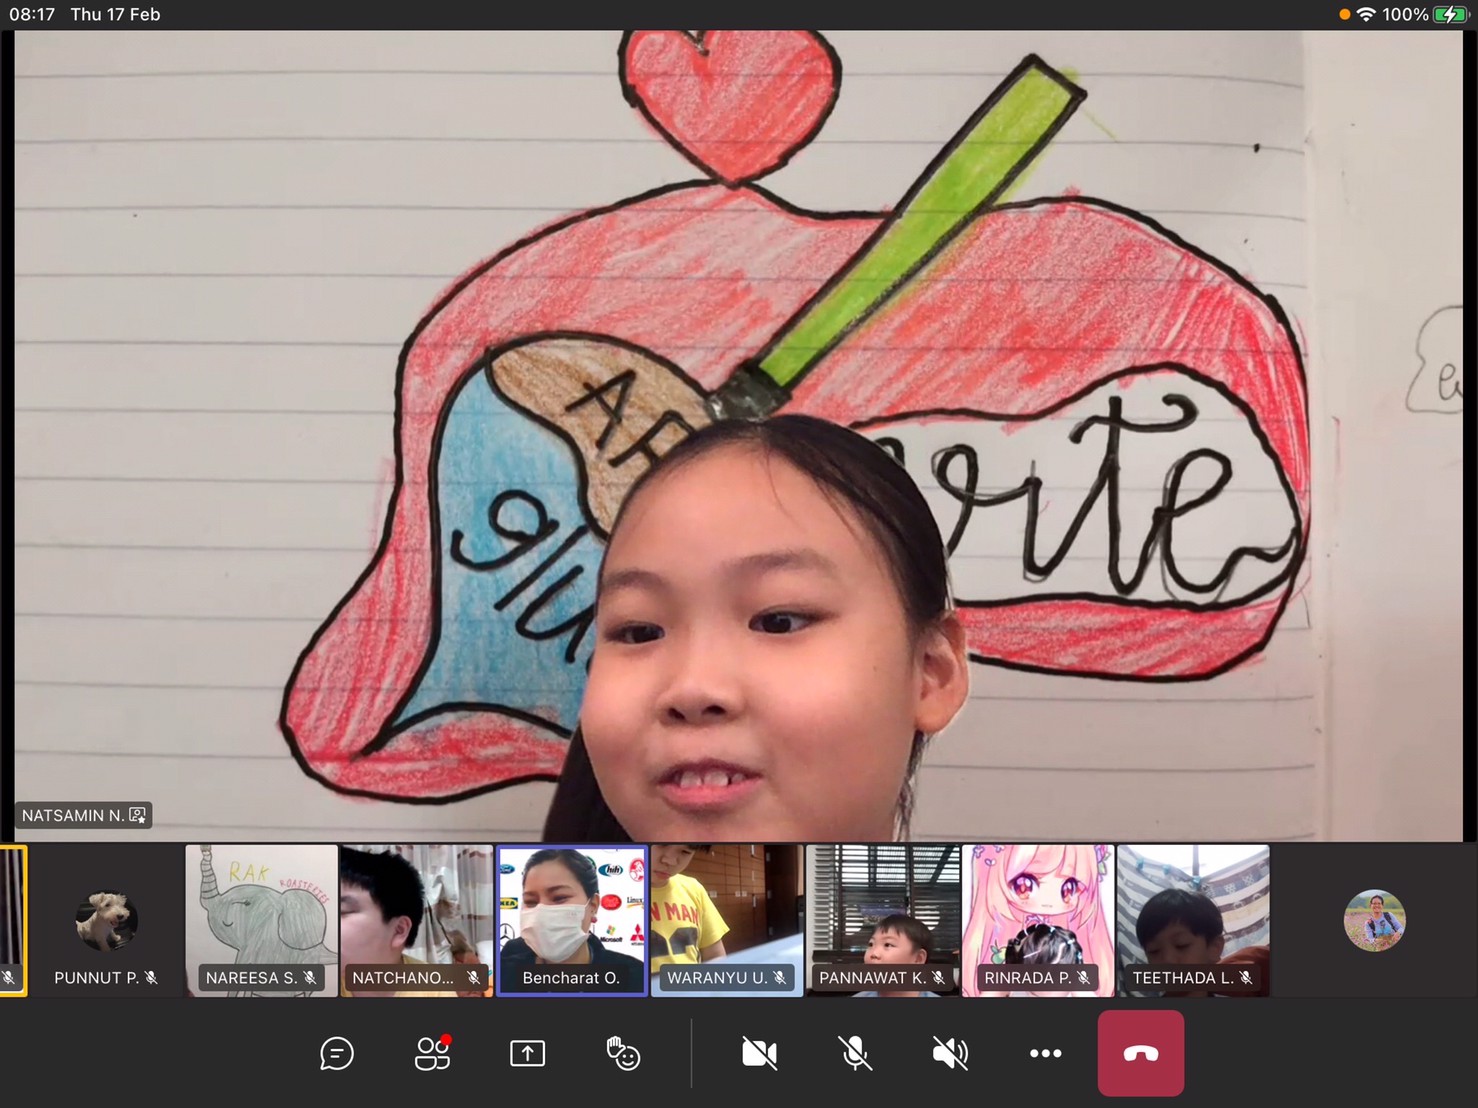The width and height of the screenshot is (1478, 1108).
Task: Tap the battery indicator in status bar
Action: (1449, 14)
